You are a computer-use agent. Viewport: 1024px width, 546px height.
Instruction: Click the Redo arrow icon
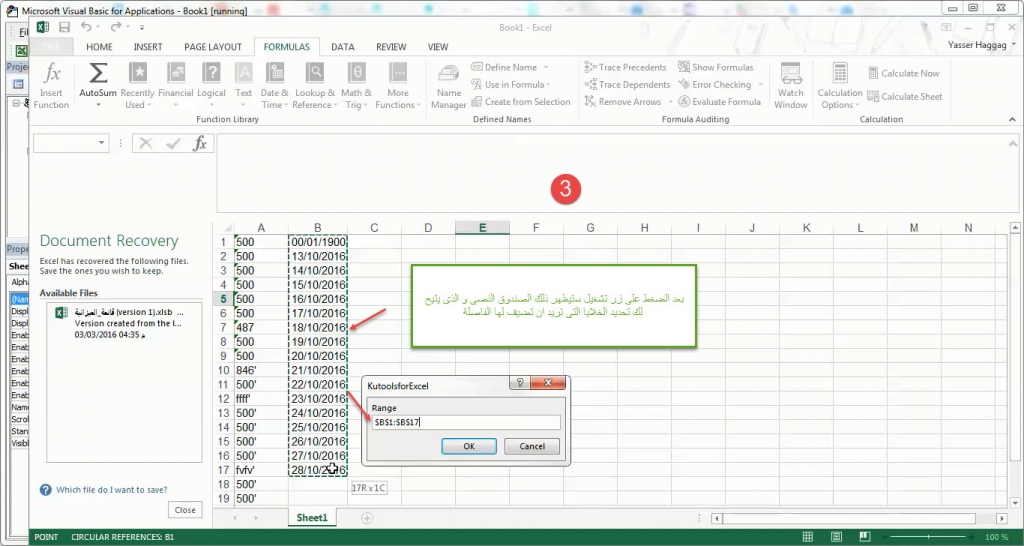point(116,27)
